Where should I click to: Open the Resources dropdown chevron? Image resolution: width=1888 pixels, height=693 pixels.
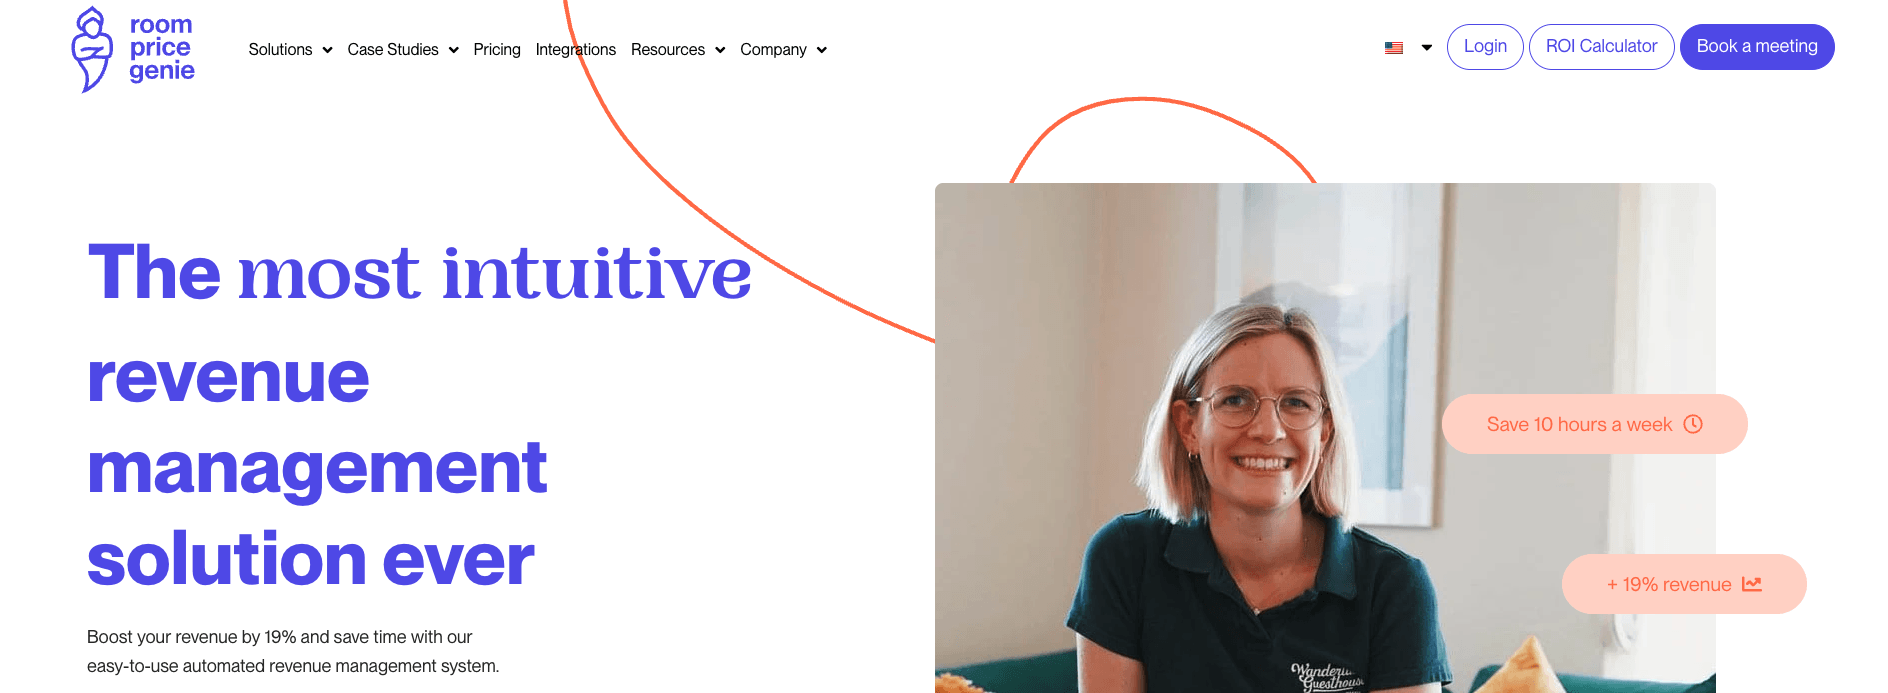(720, 50)
